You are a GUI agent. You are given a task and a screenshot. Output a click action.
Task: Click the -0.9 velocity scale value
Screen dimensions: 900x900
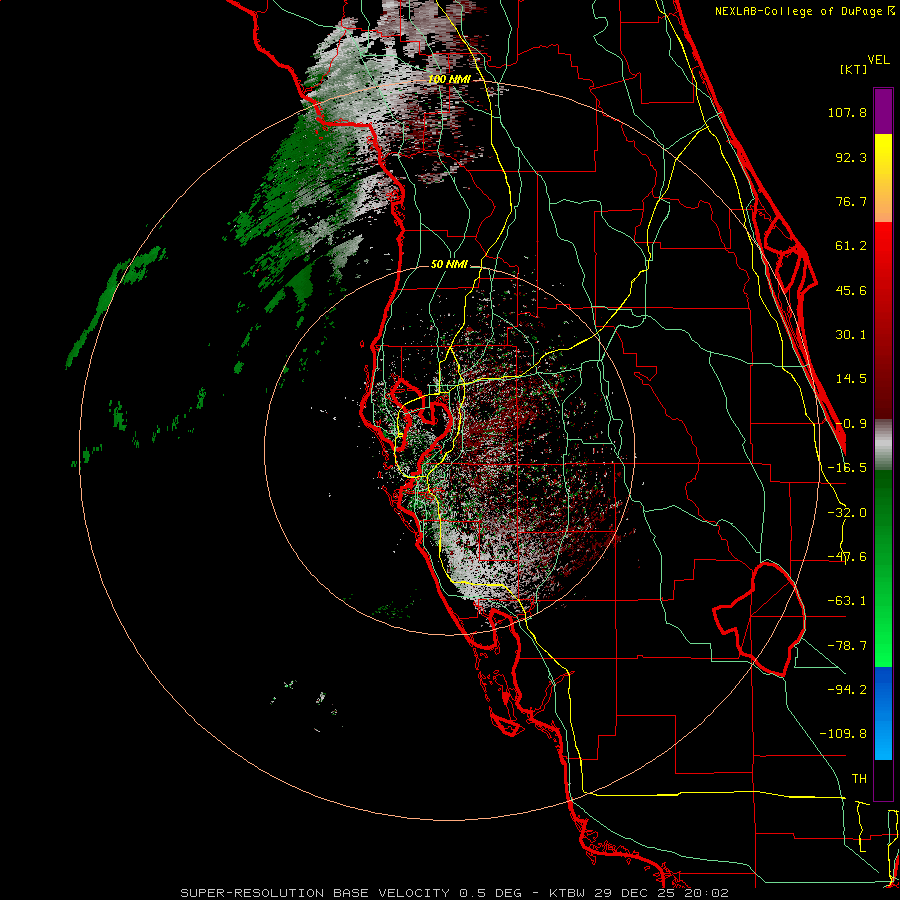[x=851, y=424]
